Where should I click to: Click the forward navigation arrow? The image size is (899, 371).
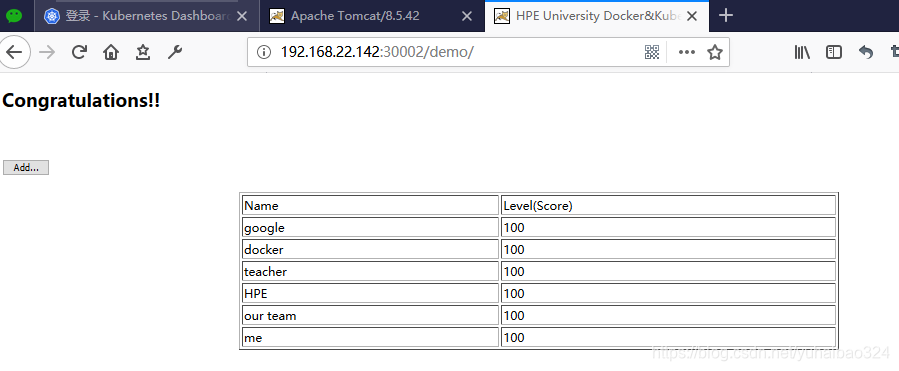tap(47, 53)
